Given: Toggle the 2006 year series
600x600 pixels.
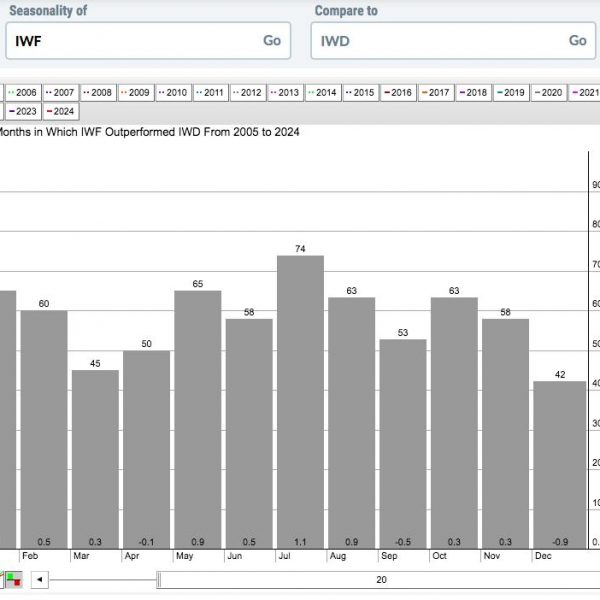Looking at the screenshot, I should pos(23,93).
